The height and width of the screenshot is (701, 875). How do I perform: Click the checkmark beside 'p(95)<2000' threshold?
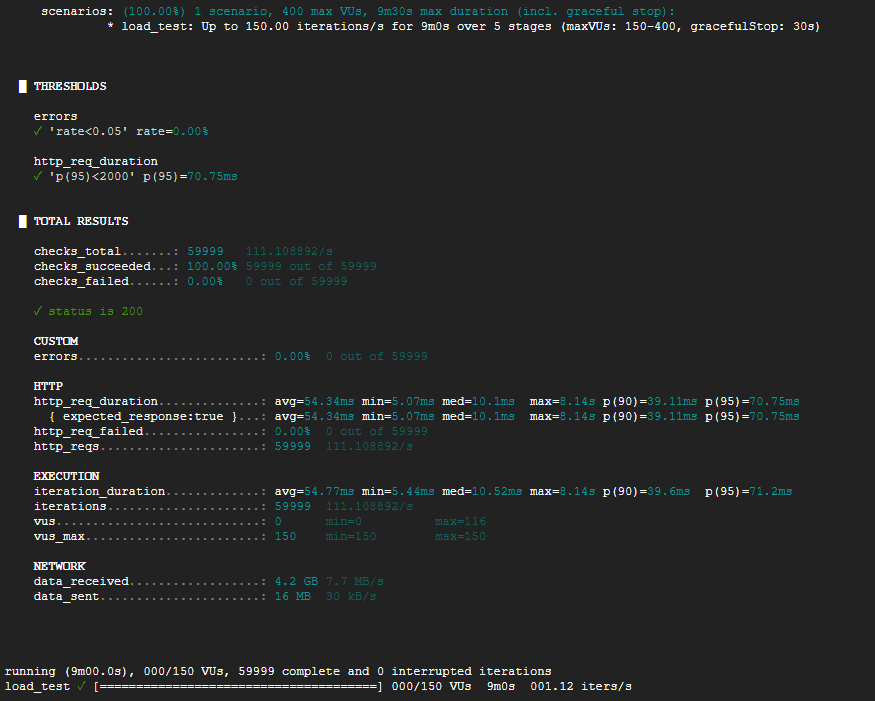click(x=38, y=176)
